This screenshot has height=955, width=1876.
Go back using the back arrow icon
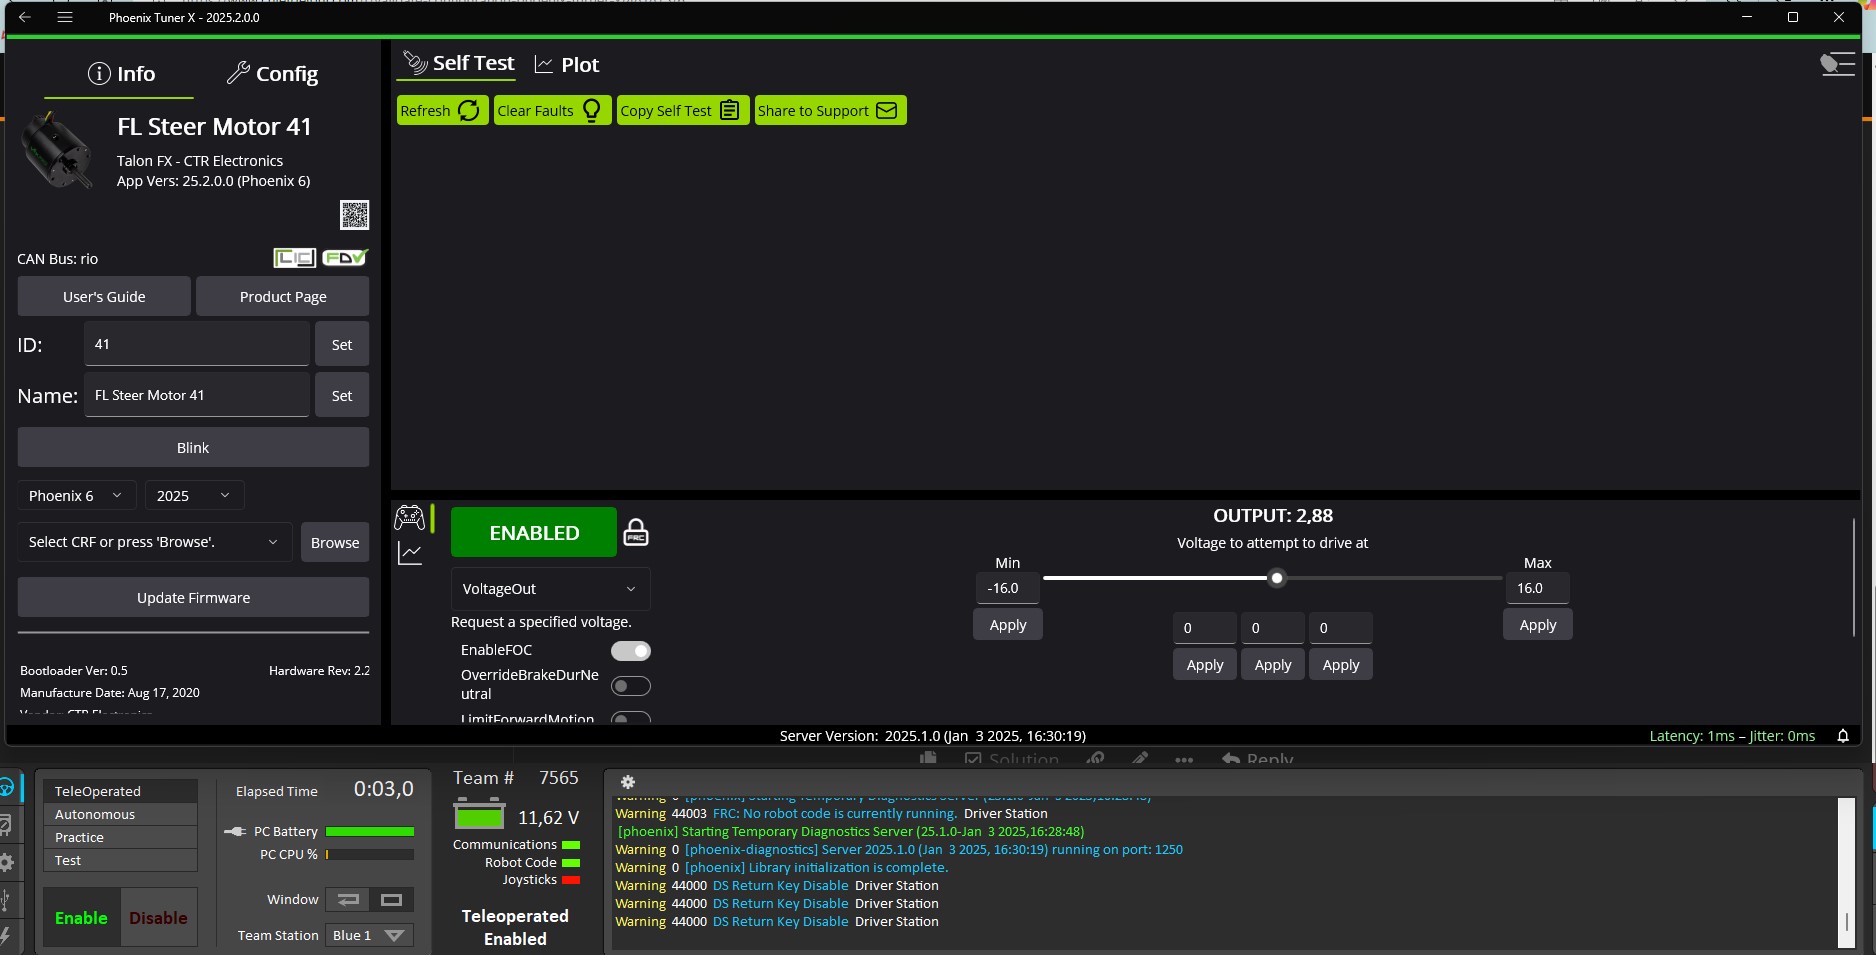(x=25, y=17)
